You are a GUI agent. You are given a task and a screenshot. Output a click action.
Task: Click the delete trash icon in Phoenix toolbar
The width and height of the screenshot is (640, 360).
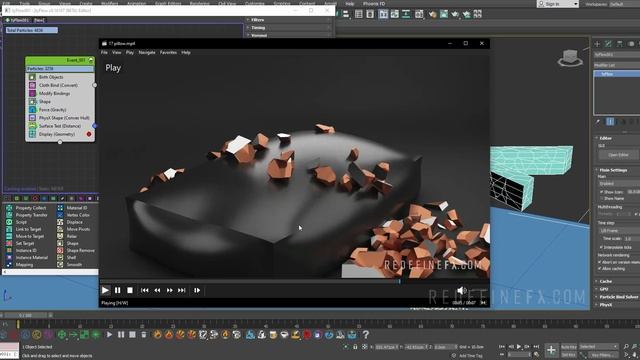tap(144, 335)
